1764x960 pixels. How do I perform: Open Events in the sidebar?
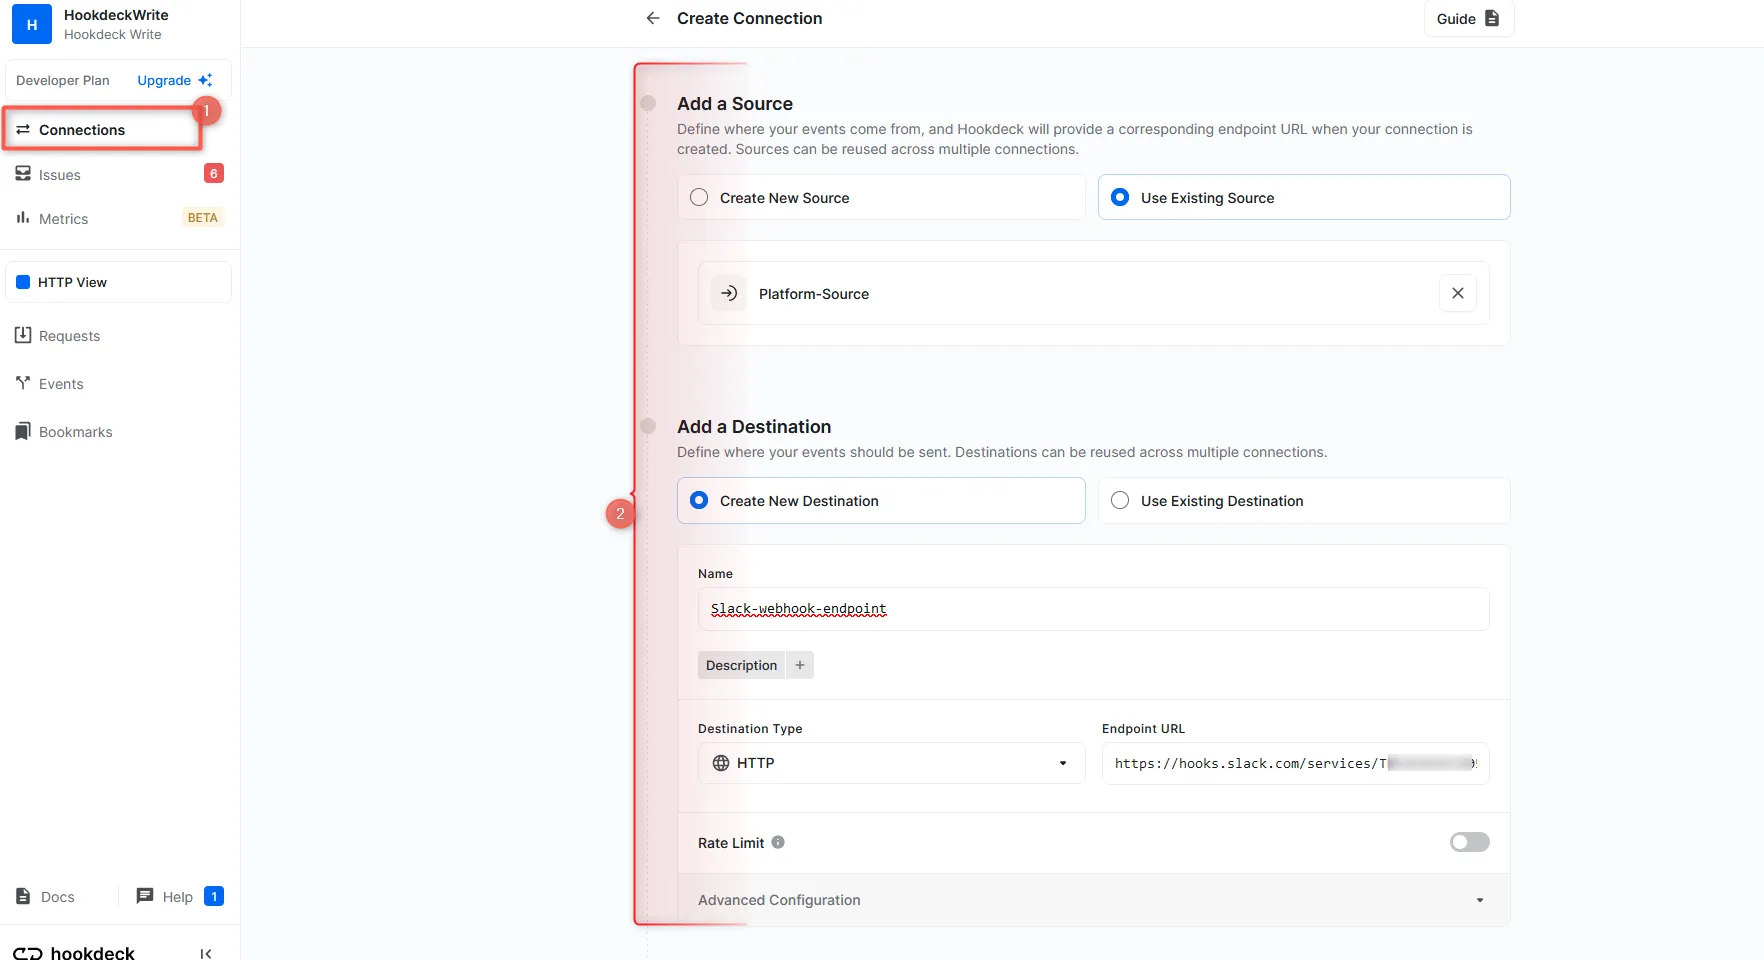coord(61,384)
